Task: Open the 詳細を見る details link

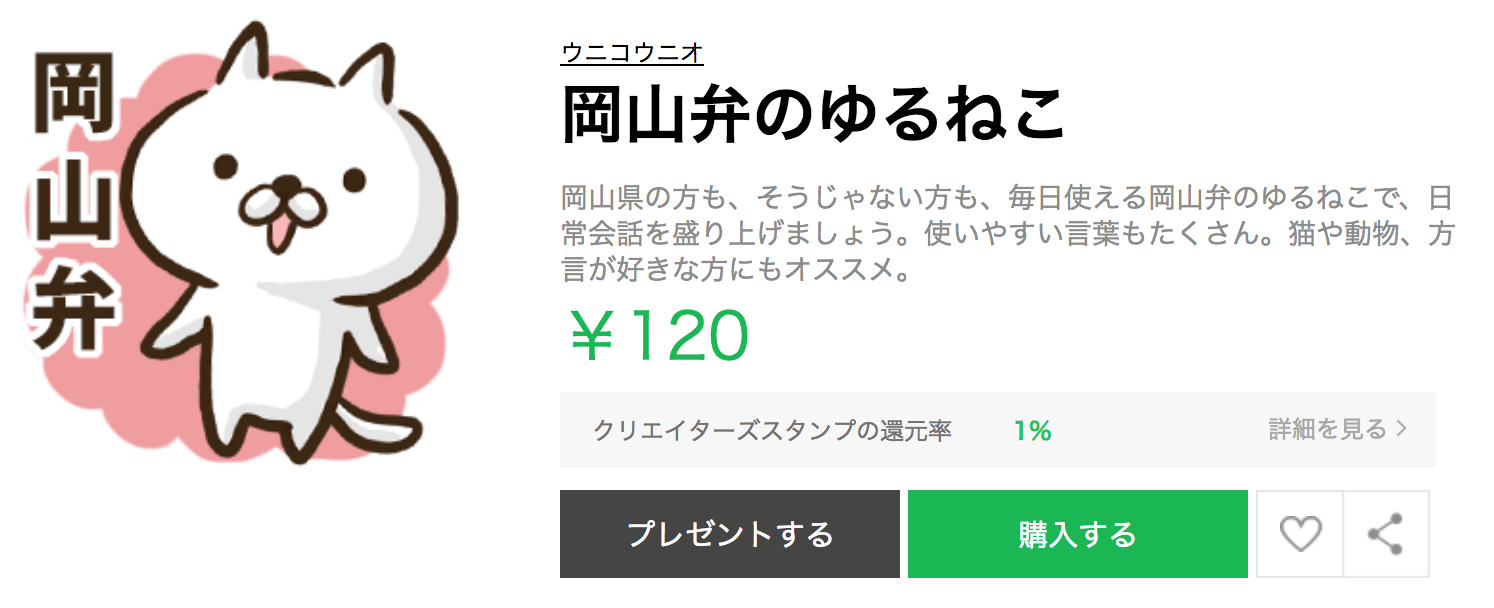Action: click(1338, 430)
